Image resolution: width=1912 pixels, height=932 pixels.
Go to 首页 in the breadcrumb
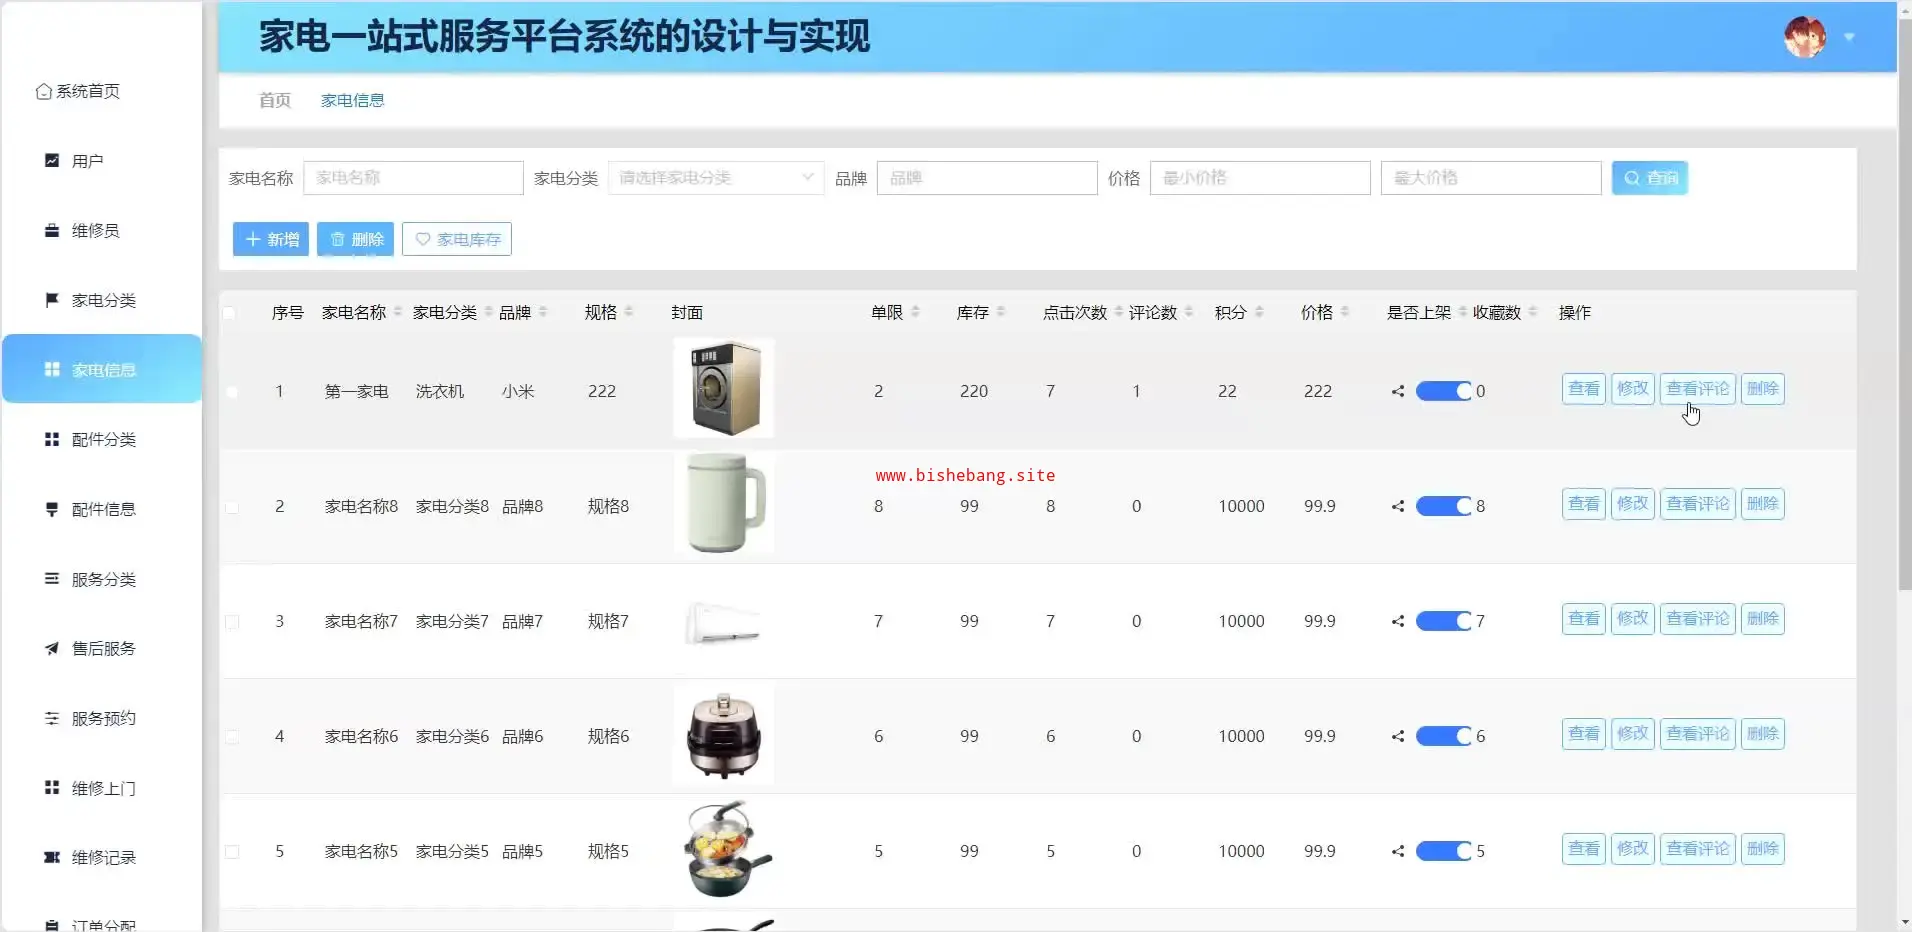click(x=275, y=100)
